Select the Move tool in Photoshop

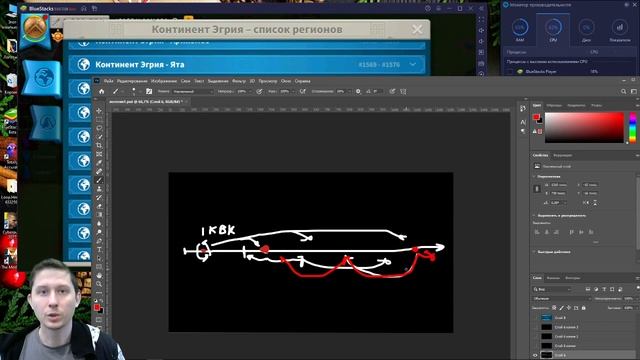99,111
